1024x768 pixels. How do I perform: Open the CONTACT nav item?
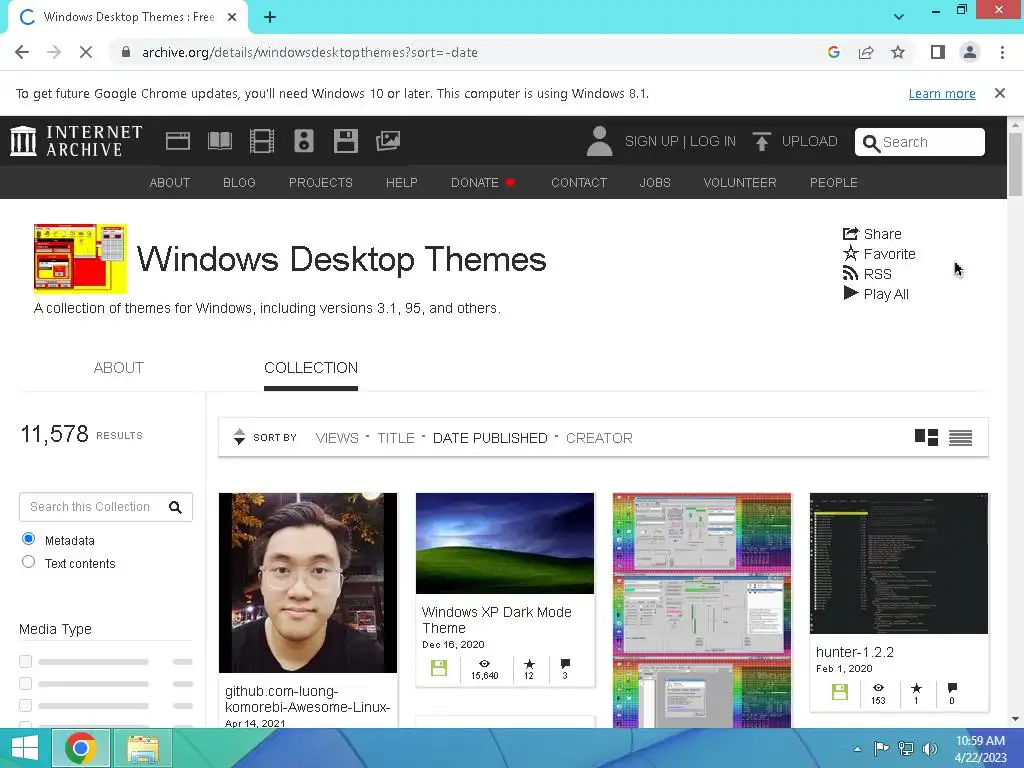(x=579, y=183)
